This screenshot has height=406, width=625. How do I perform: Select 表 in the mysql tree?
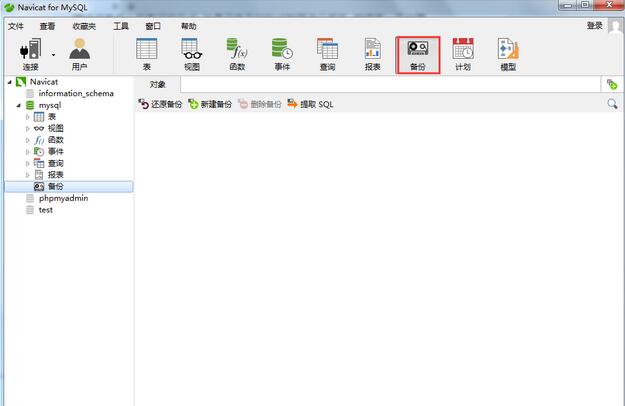click(x=51, y=117)
